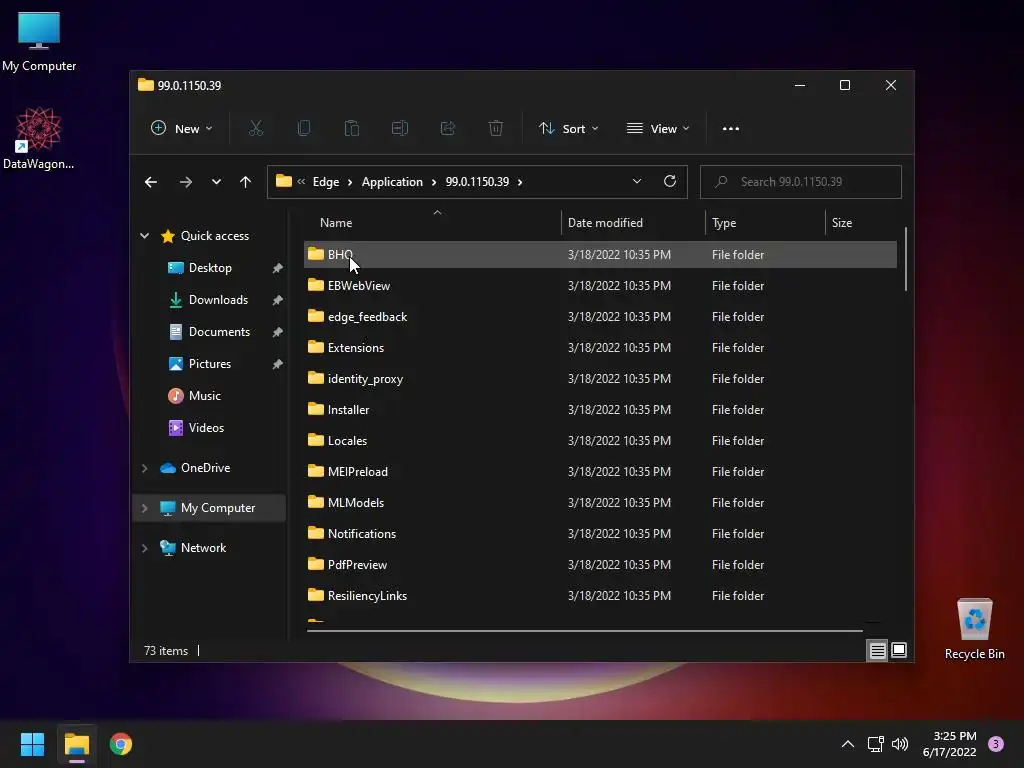
Task: Select the EBWebView folder
Action: [600, 285]
